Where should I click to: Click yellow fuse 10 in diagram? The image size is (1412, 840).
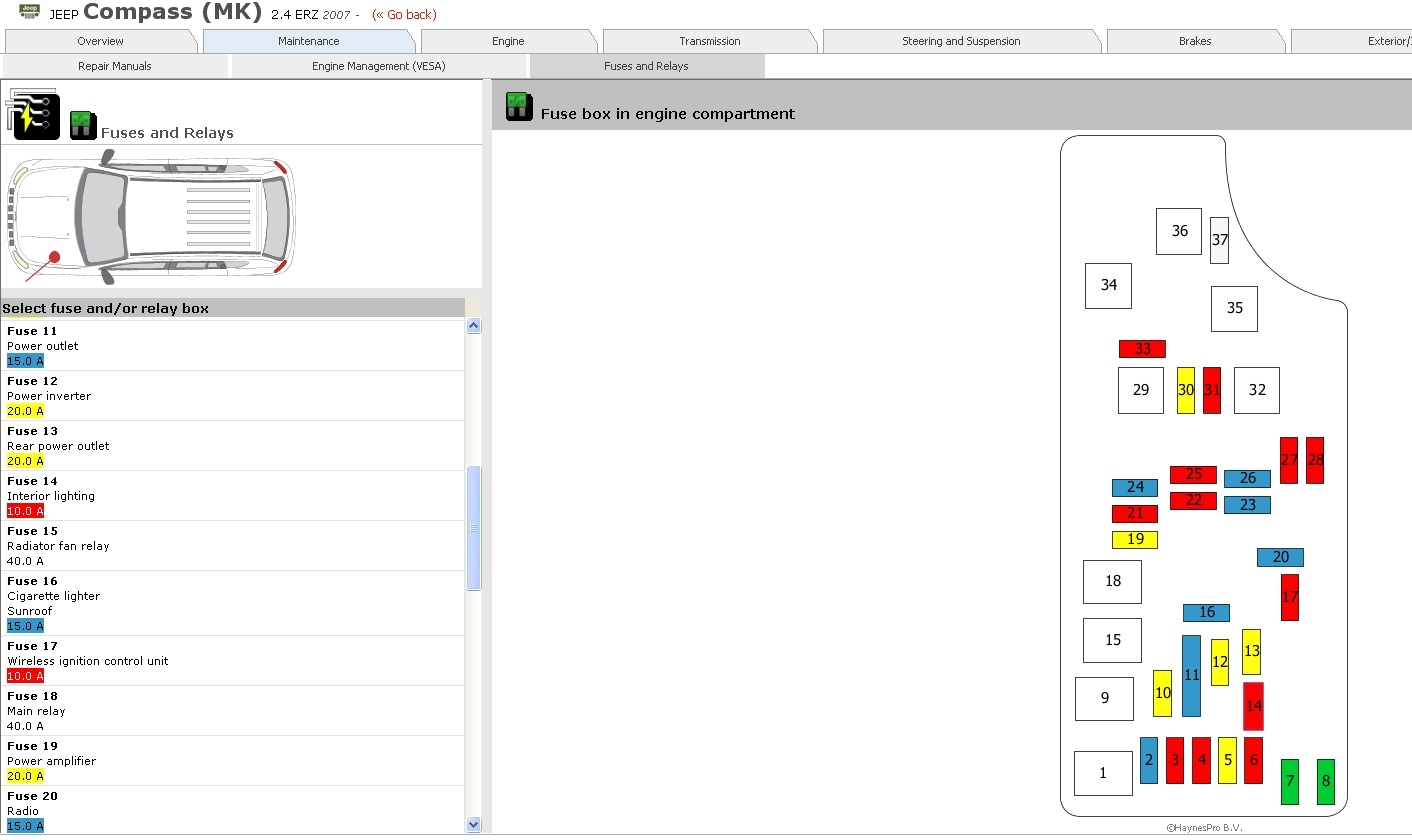pyautogui.click(x=1162, y=693)
